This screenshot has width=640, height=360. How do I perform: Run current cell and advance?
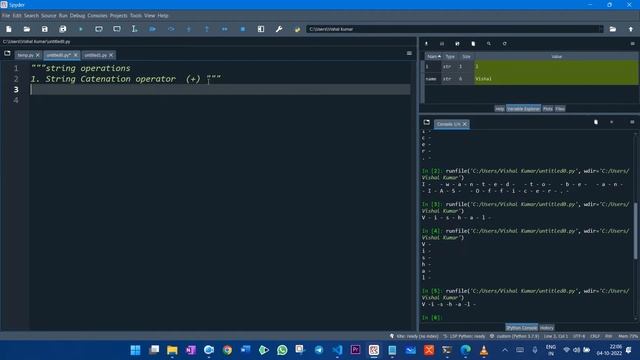tap(117, 29)
